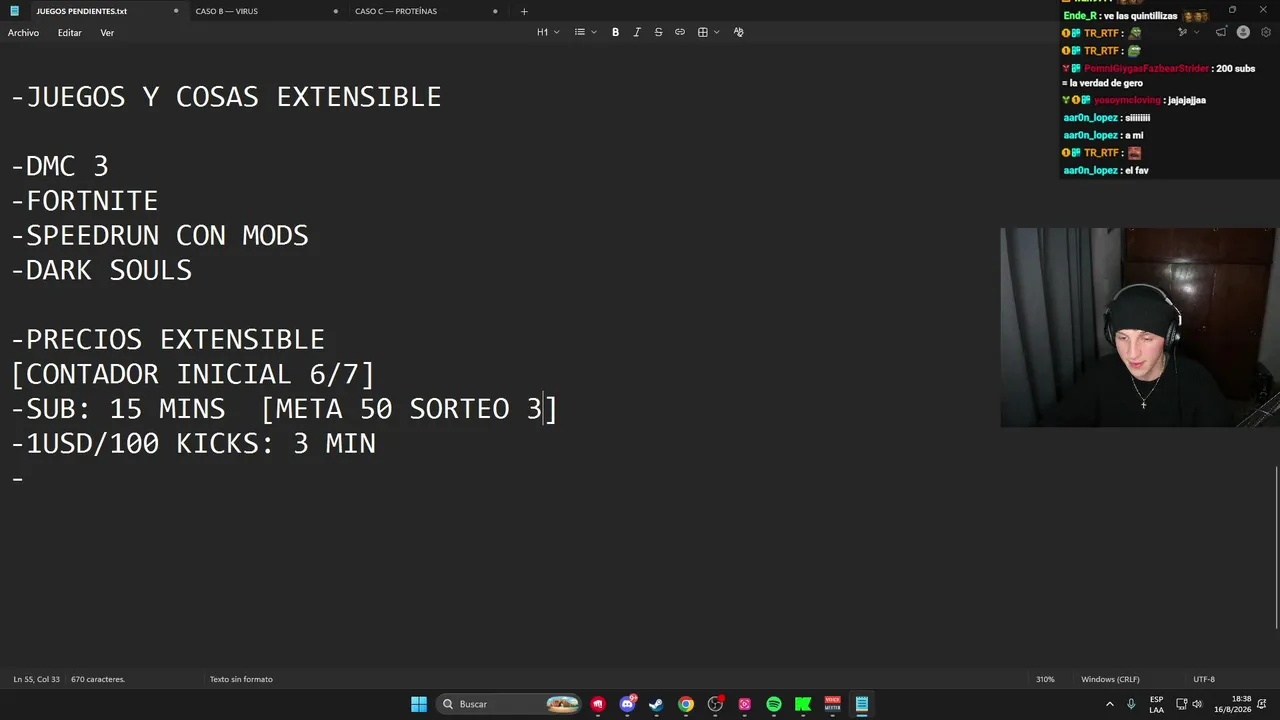Open the list style dropdown

point(585,32)
